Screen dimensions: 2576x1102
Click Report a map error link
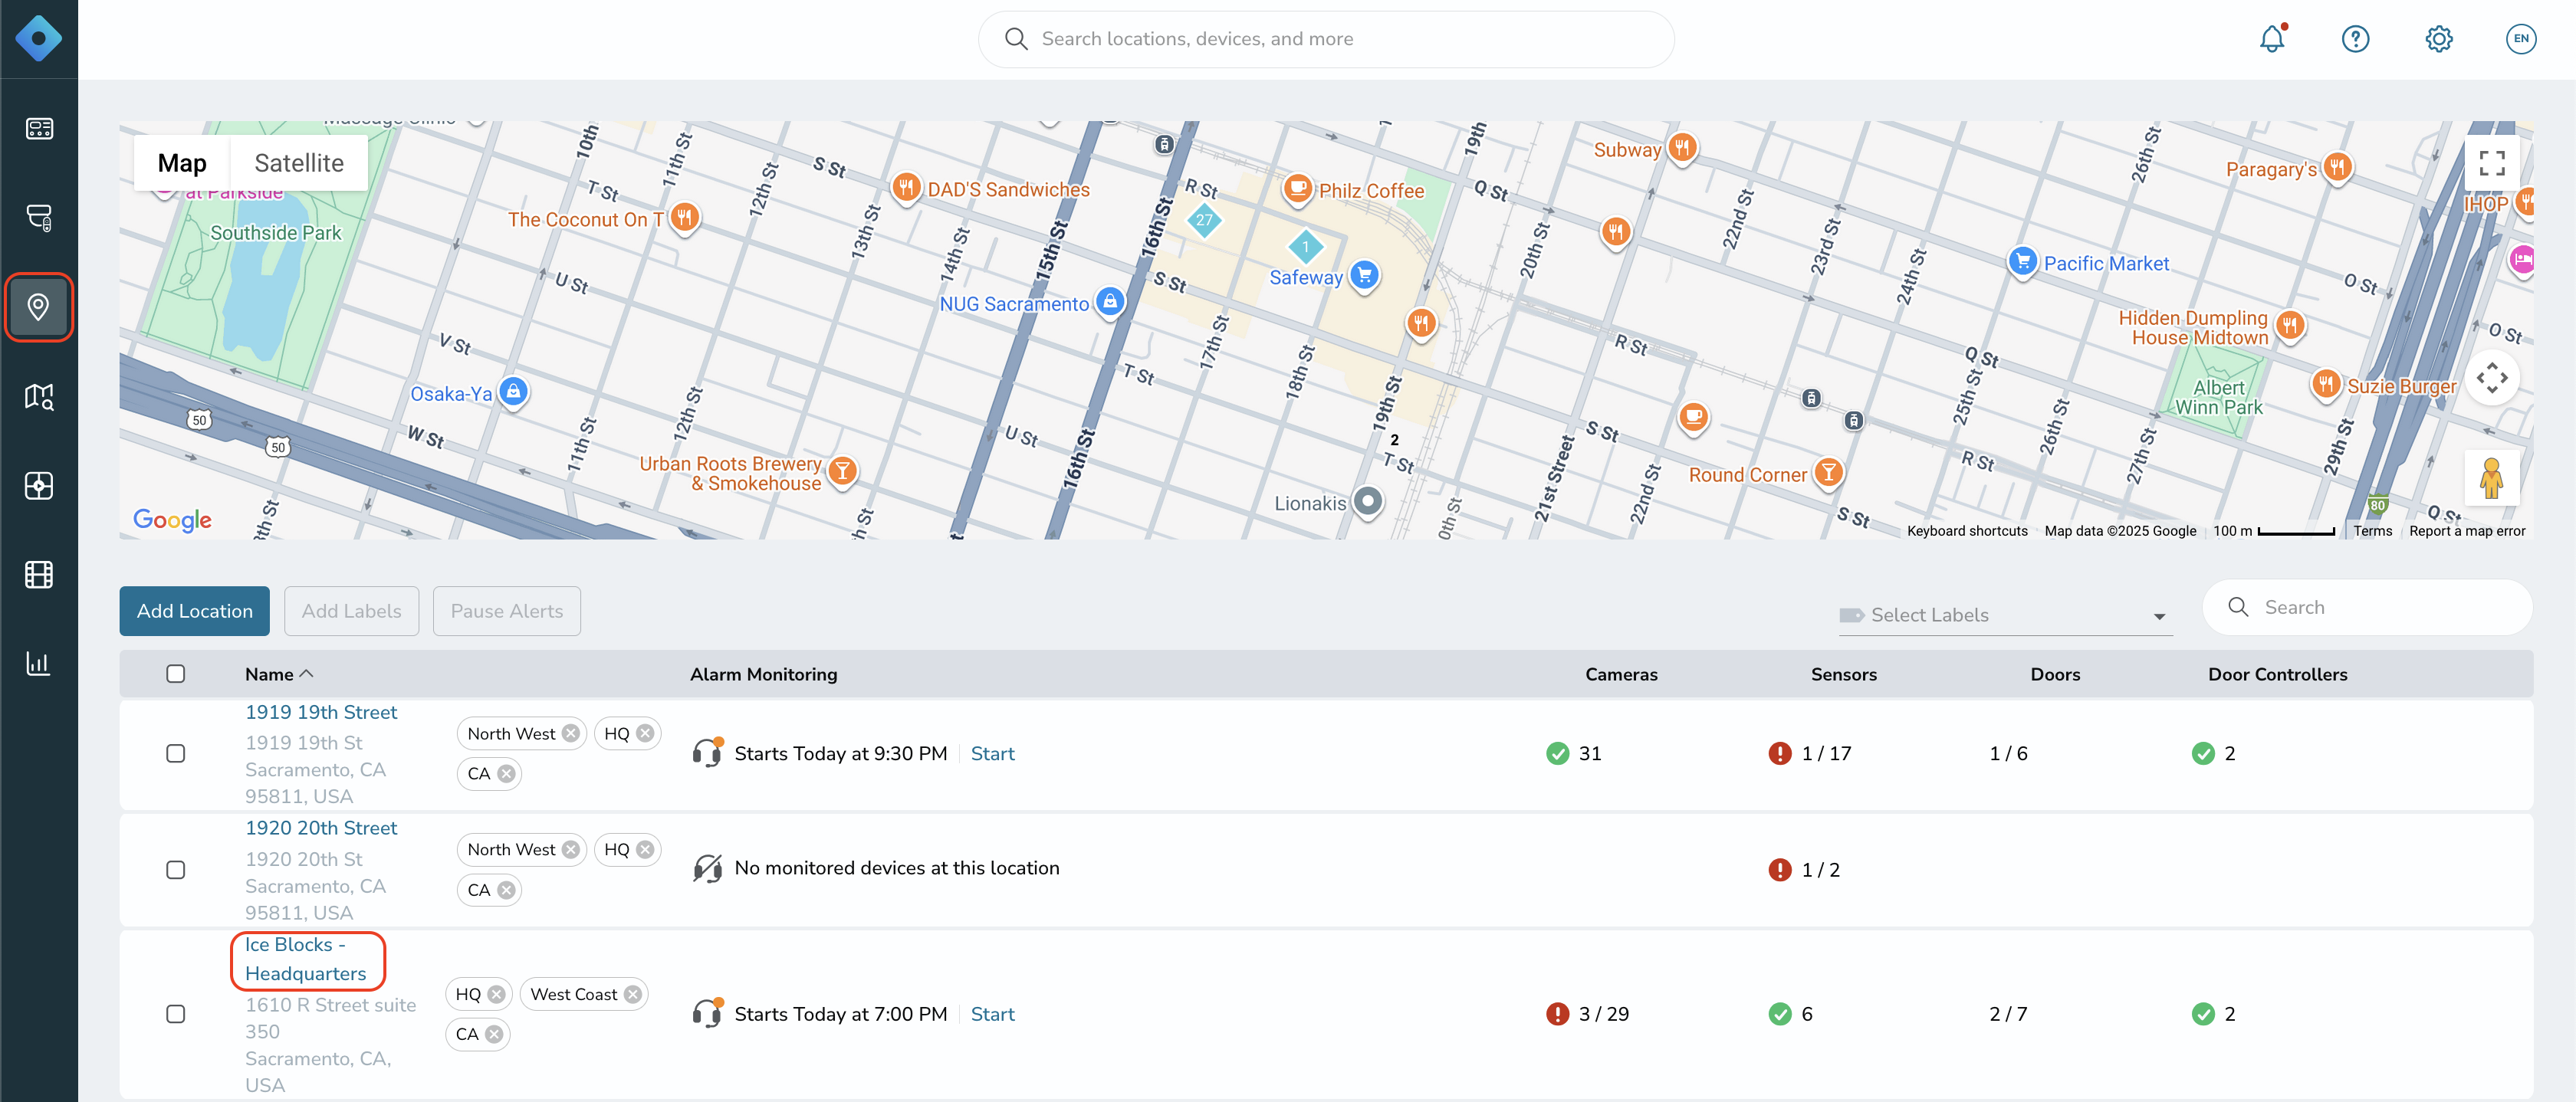(x=2467, y=531)
